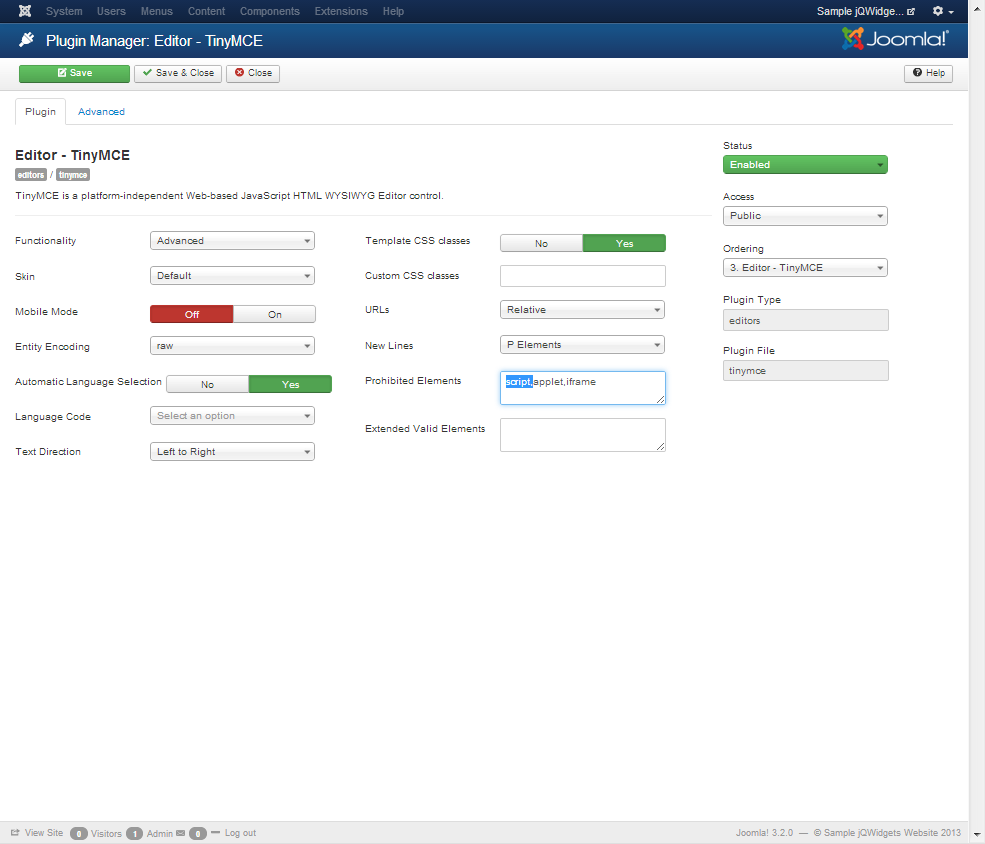Click the Log out link
Viewport: 985px width, 844px height.
click(x=241, y=833)
